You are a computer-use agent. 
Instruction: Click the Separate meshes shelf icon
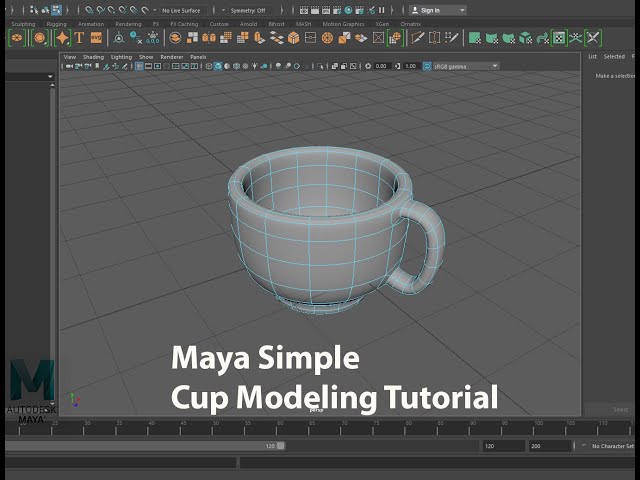coord(192,38)
